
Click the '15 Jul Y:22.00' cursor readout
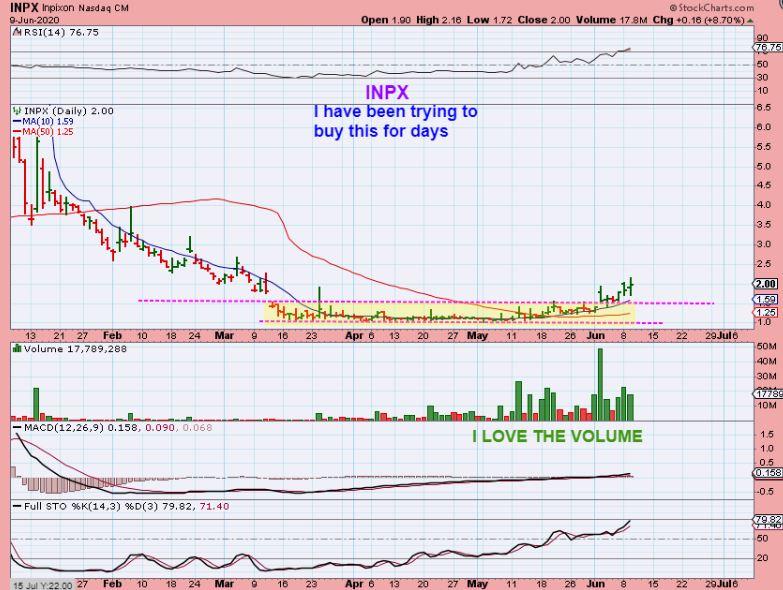coord(43,585)
